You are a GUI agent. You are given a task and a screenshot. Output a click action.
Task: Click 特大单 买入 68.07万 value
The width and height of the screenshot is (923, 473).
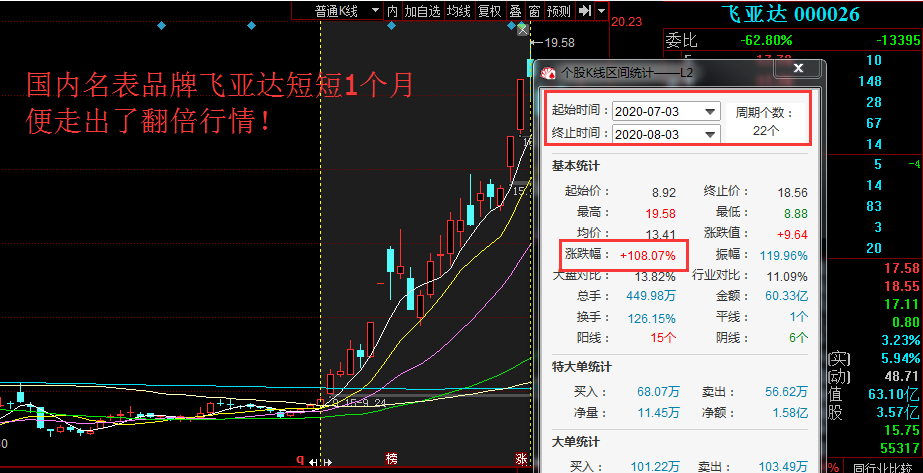(x=658, y=392)
